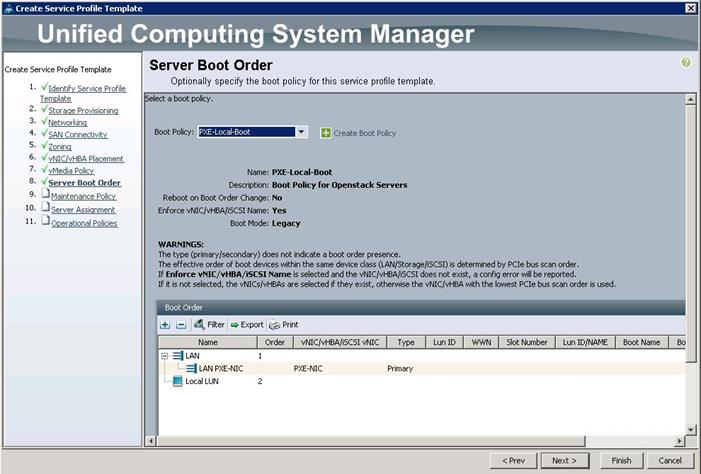This screenshot has width=701, height=474.
Task: Click the Boot Name column header
Action: (x=641, y=342)
